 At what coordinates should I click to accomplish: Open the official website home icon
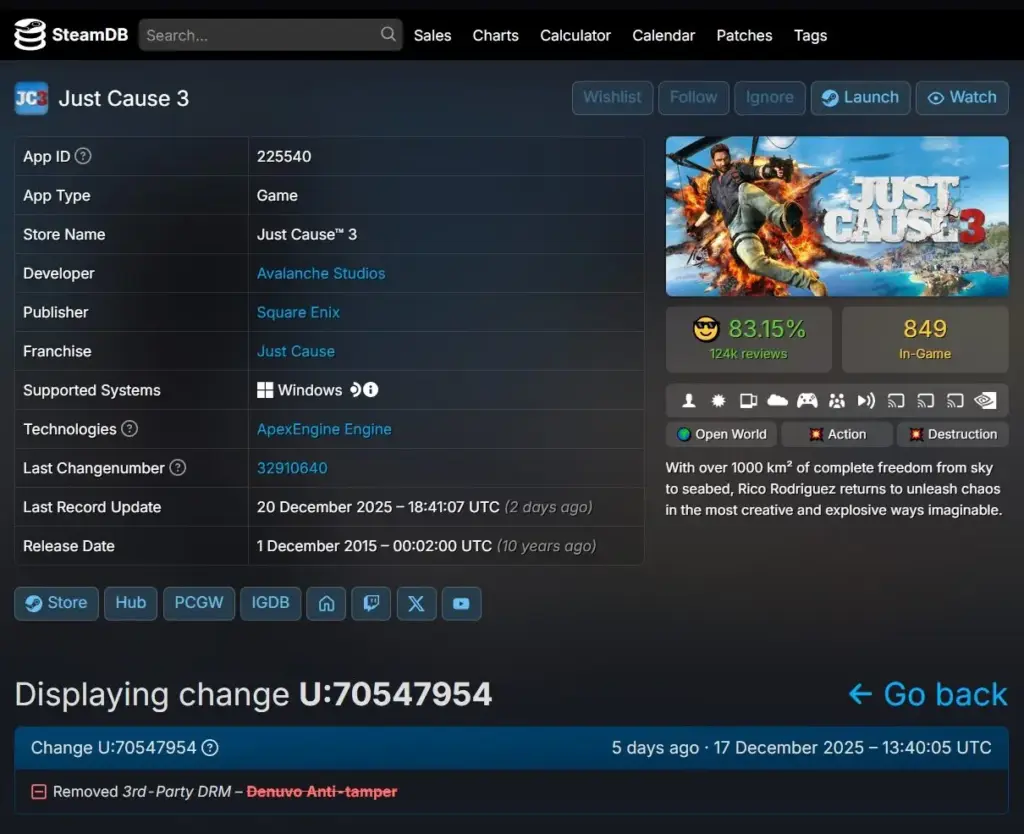click(326, 603)
